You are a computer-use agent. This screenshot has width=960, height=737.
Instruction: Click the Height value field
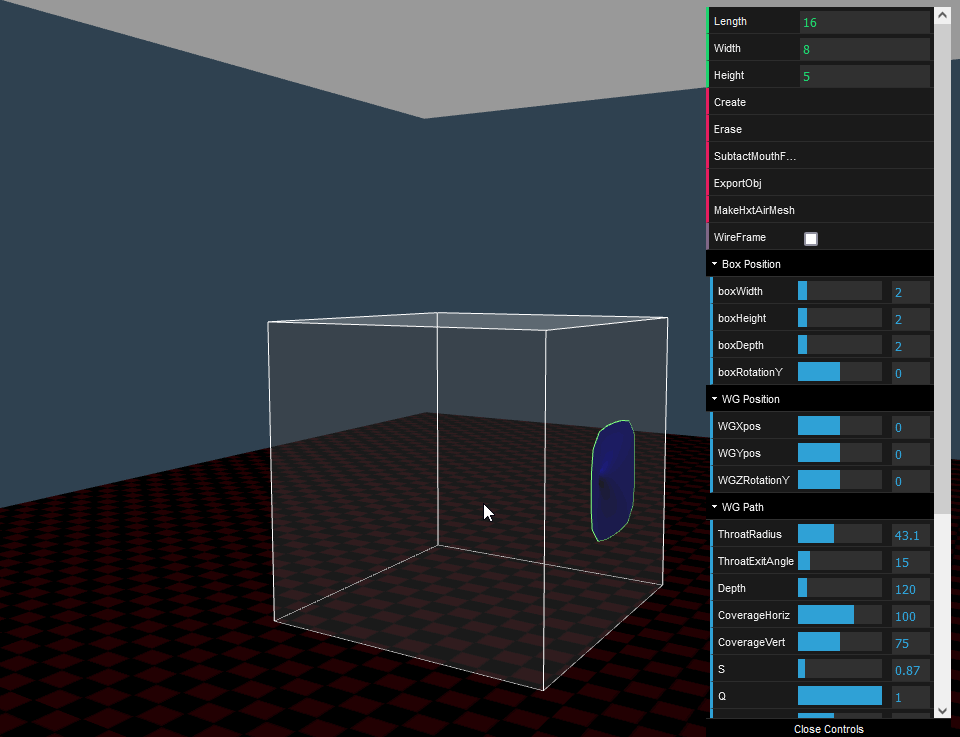click(x=864, y=76)
